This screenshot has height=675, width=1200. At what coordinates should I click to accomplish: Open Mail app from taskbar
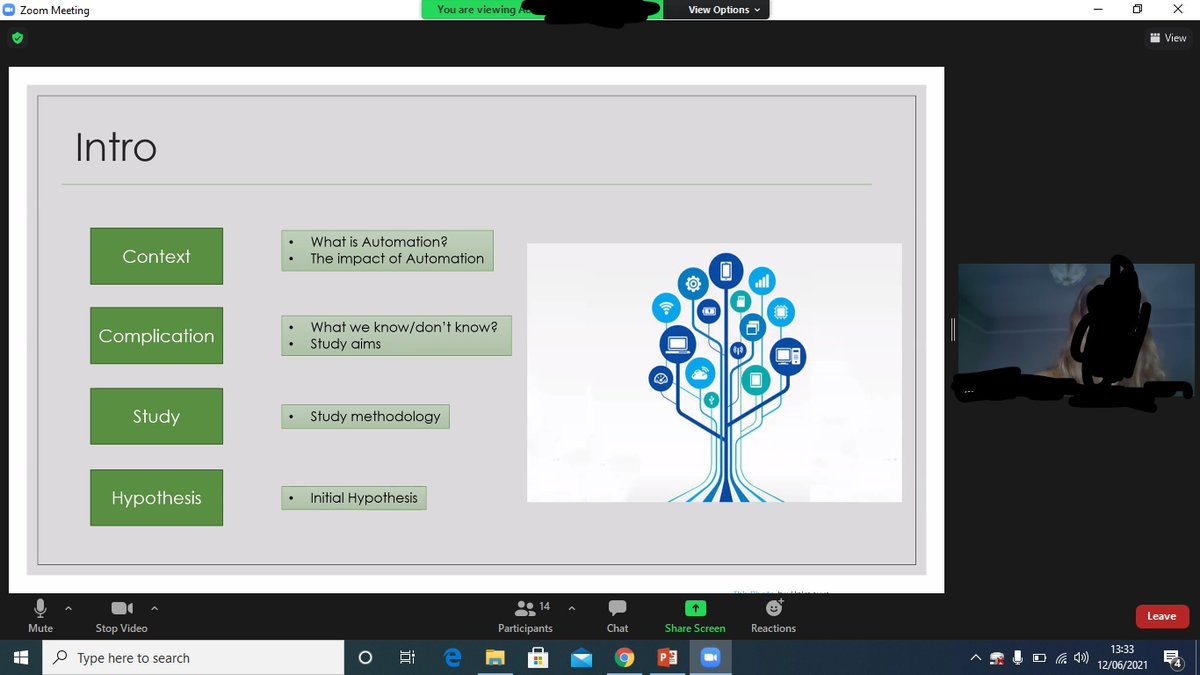click(581, 658)
